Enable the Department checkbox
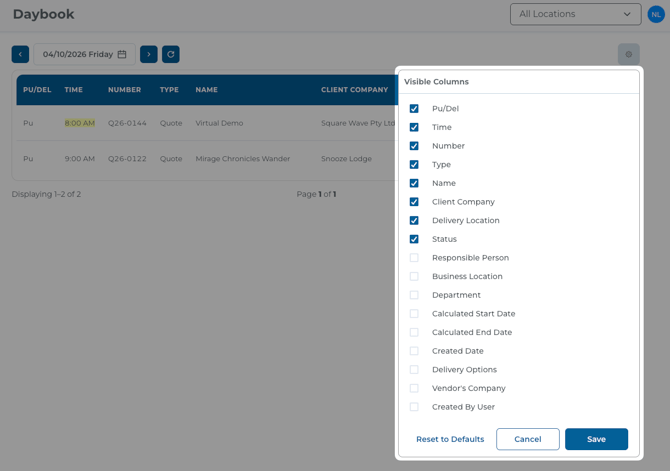This screenshot has width=670, height=471. click(x=414, y=295)
